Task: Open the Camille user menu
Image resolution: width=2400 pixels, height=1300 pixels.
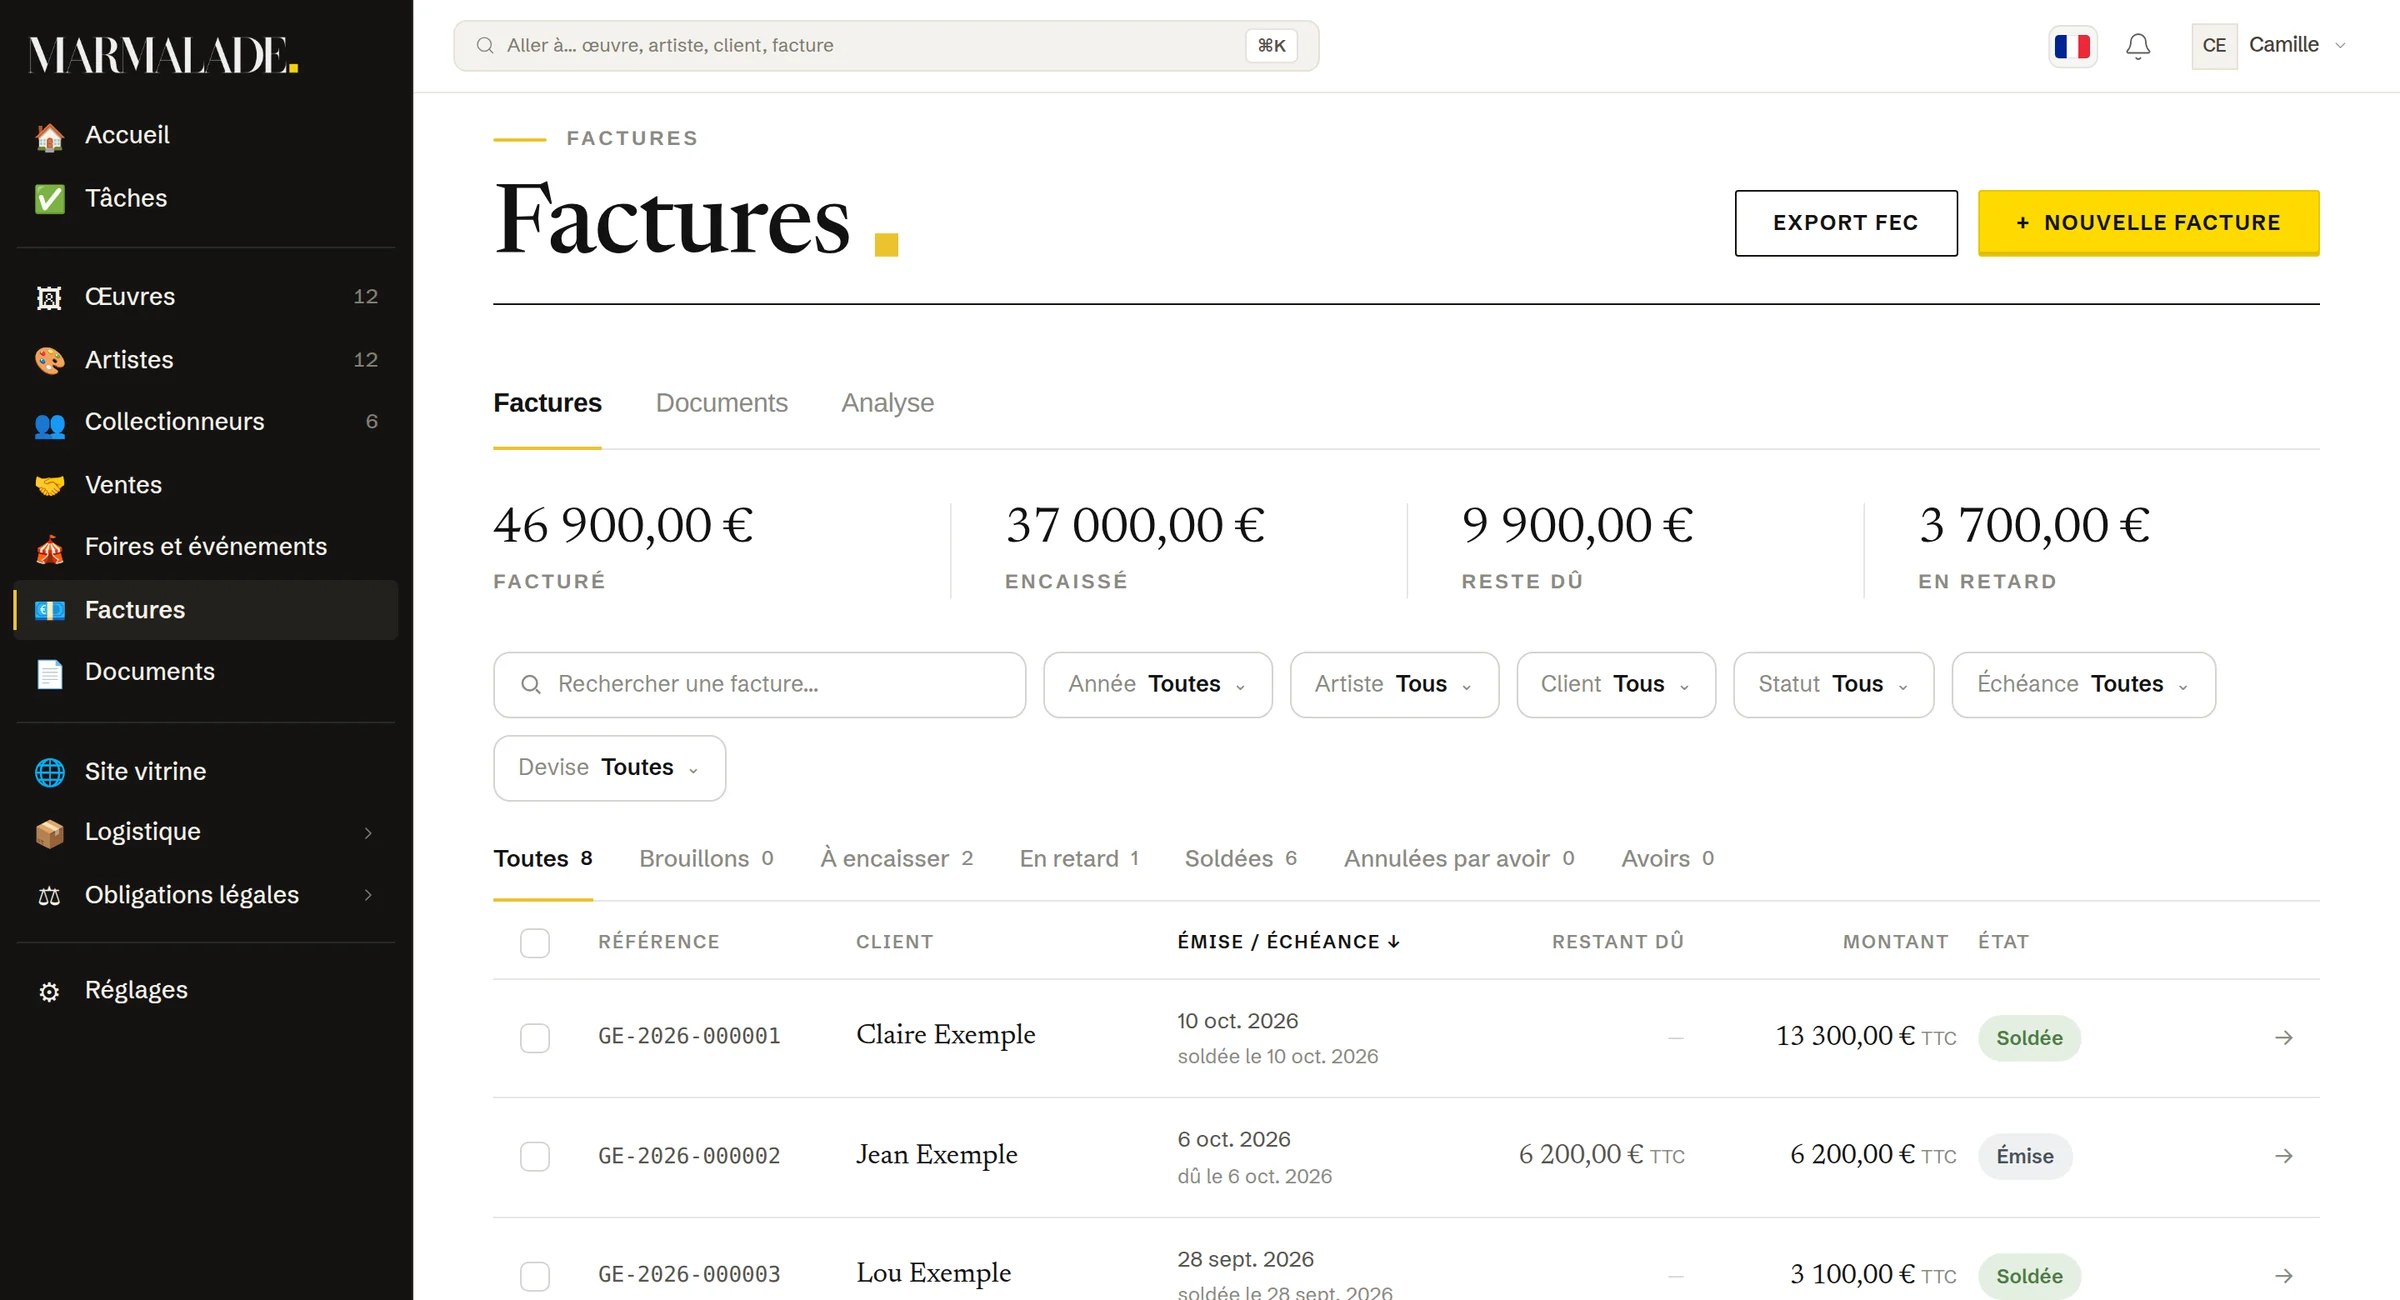Action: [x=2270, y=46]
